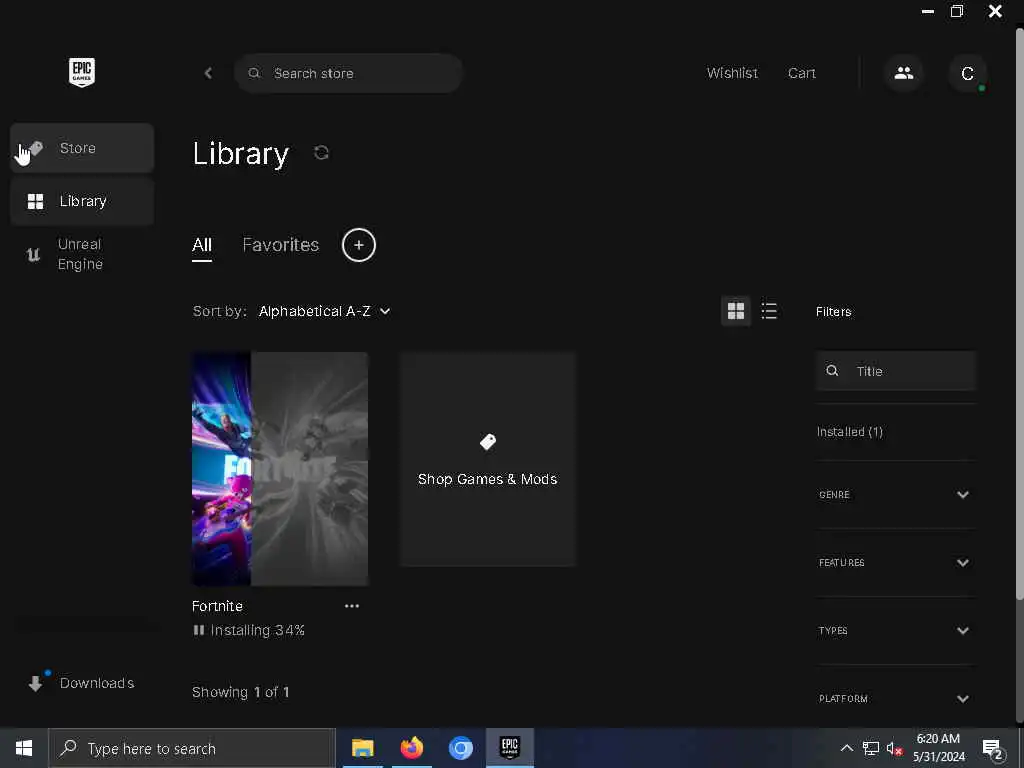Open the Library section
The height and width of the screenshot is (768, 1024).
(x=82, y=201)
